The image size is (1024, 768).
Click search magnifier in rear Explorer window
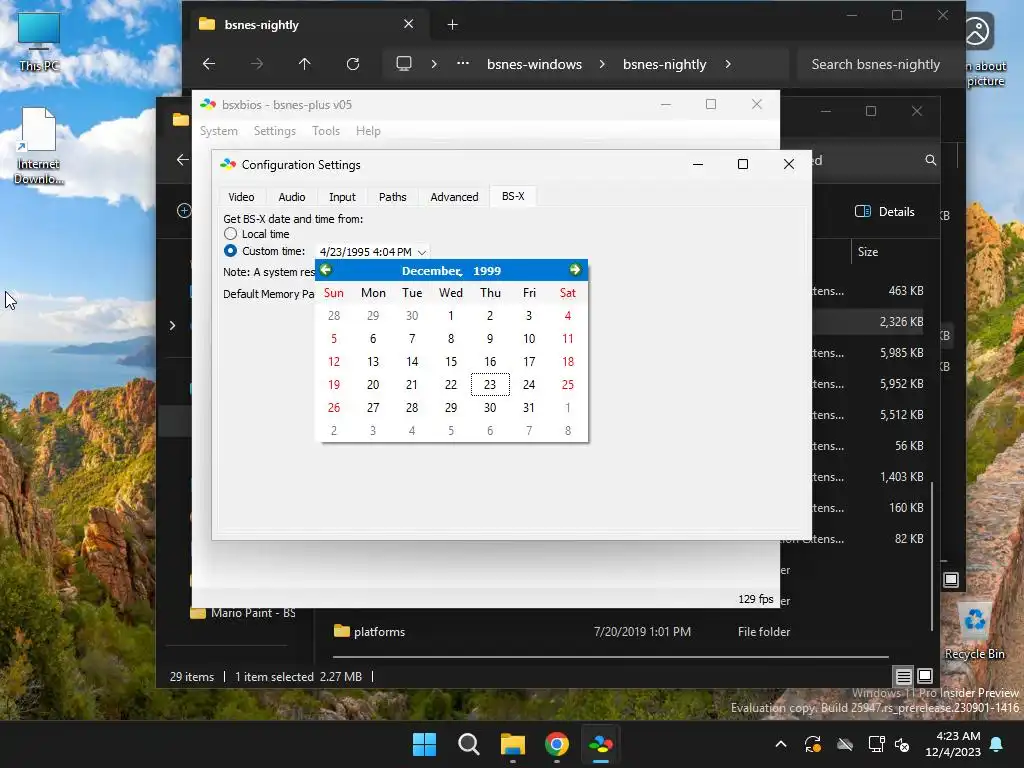click(x=931, y=160)
